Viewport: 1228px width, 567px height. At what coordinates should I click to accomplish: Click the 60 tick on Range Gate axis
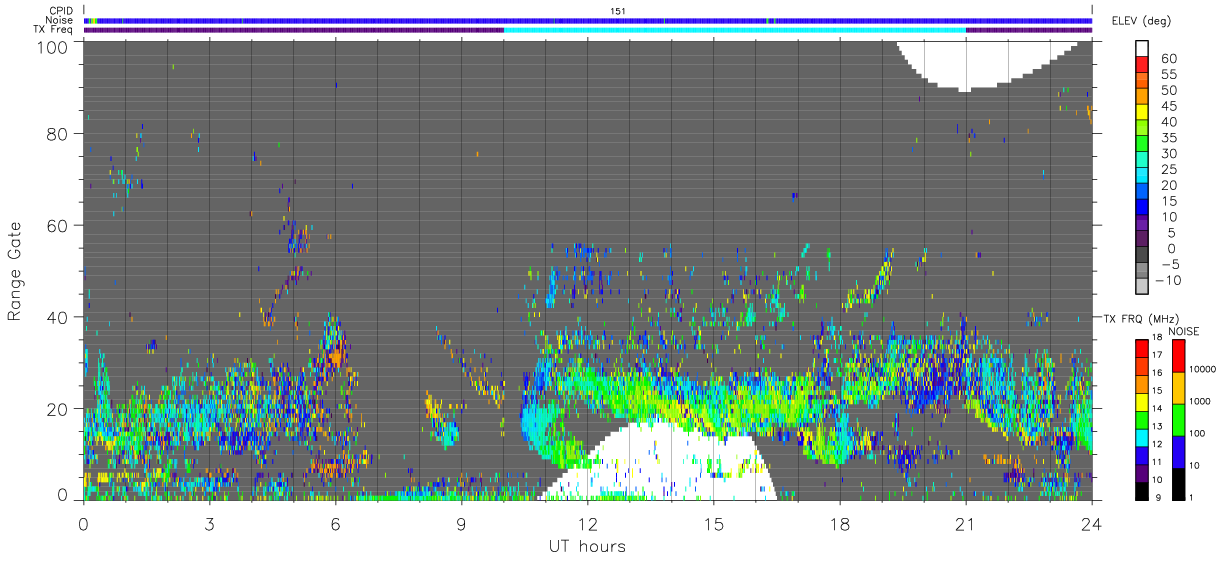tap(57, 226)
